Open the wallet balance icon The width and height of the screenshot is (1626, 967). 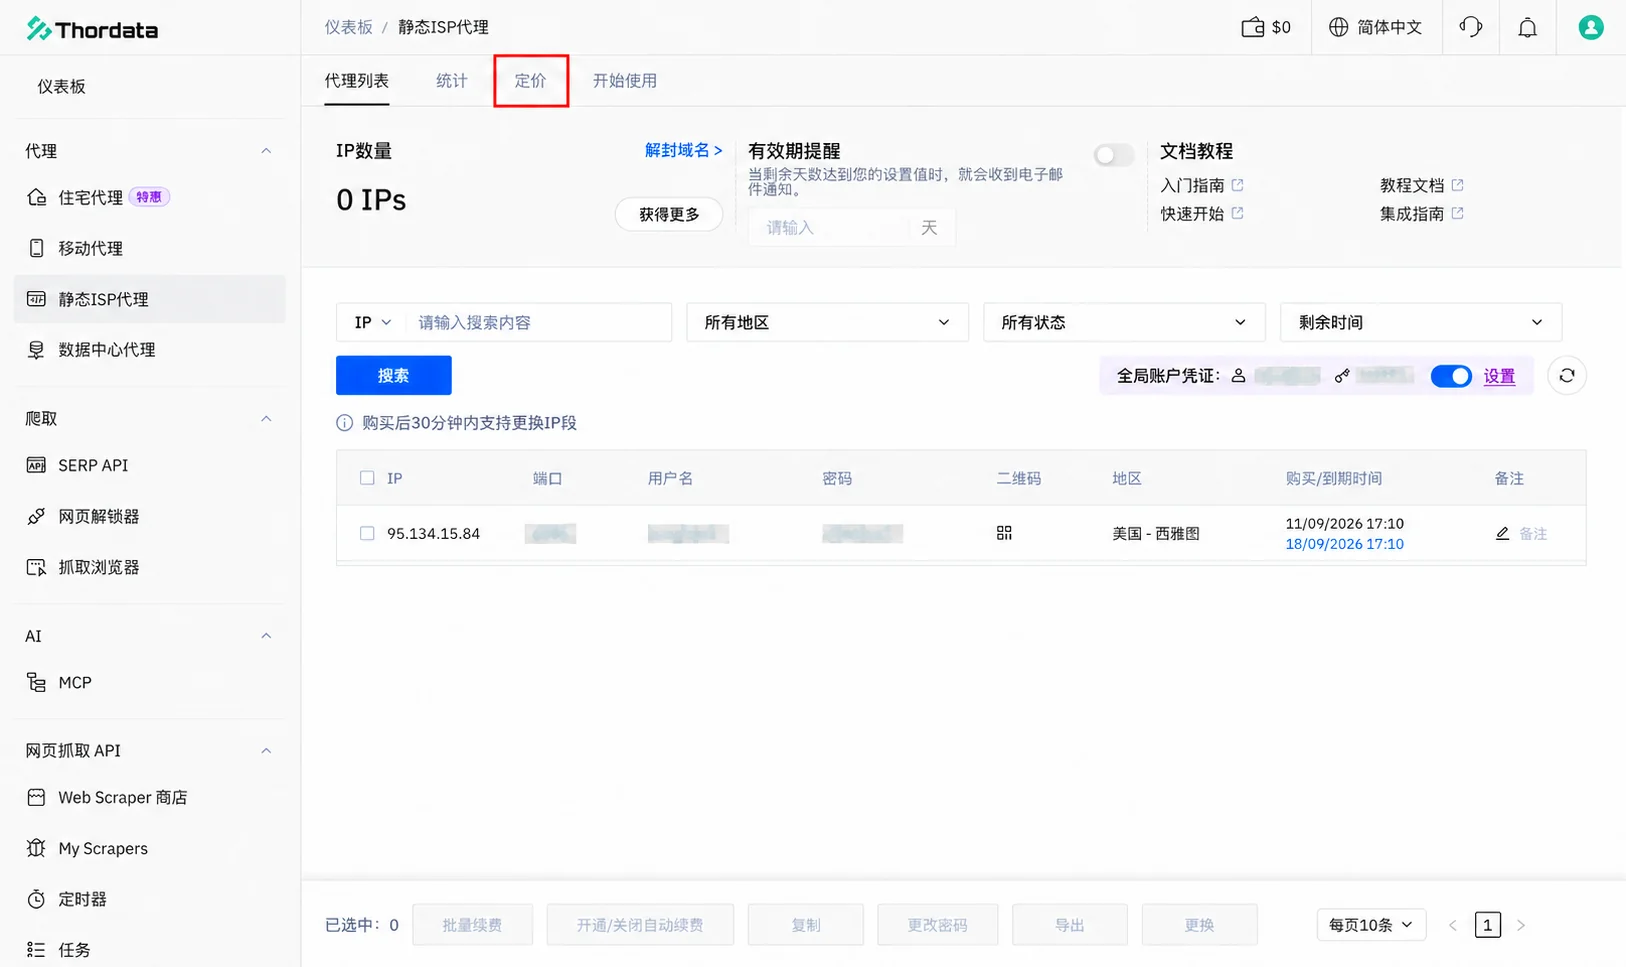coord(1252,27)
